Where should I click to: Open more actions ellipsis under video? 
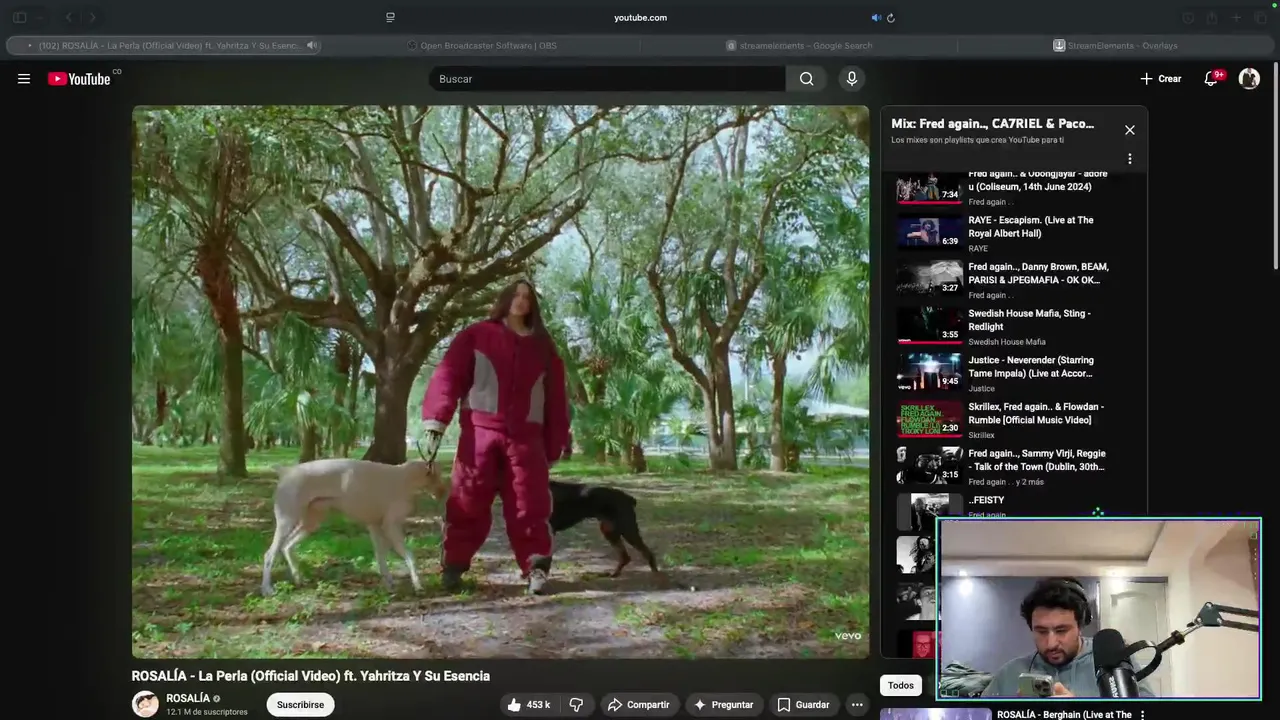point(857,705)
